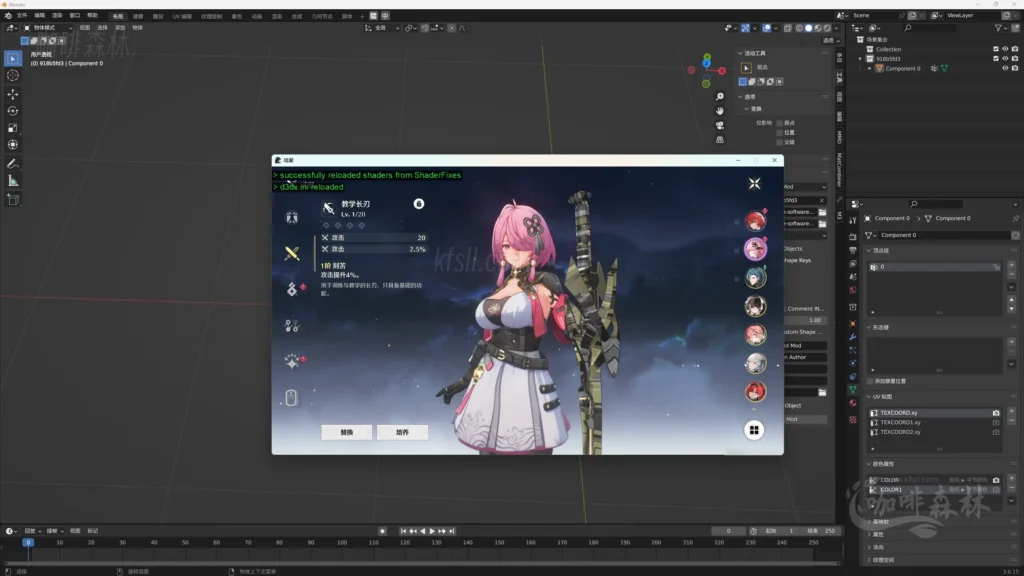Disable render camera toggle for Collection
The width and height of the screenshot is (1024, 576).
pos(1014,49)
